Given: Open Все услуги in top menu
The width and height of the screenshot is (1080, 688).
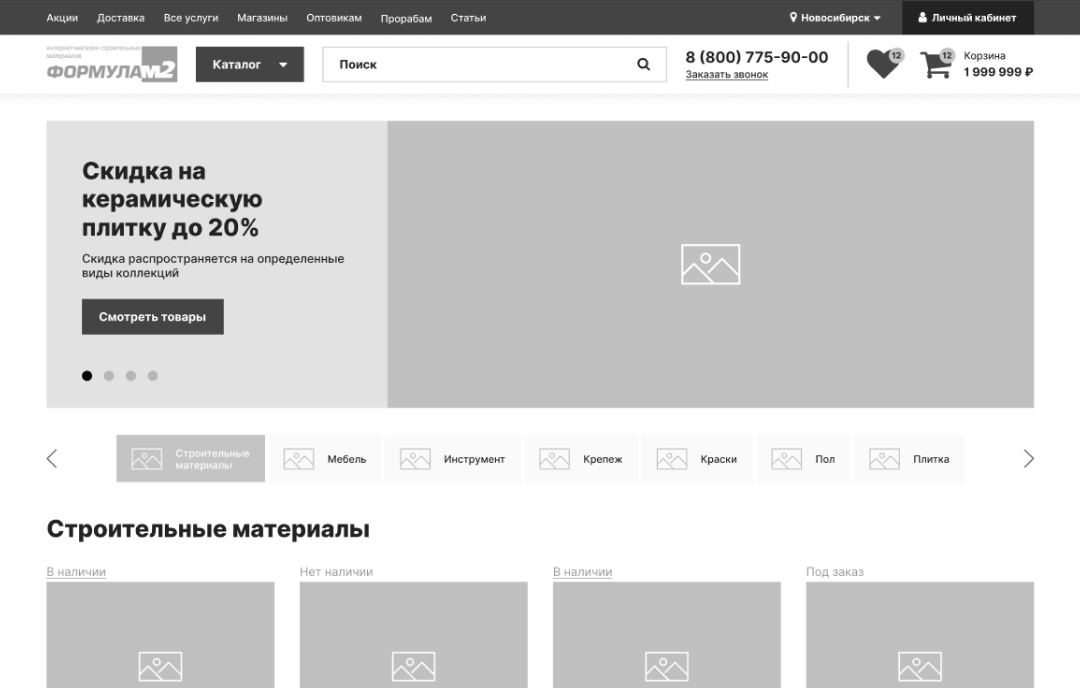Looking at the screenshot, I should tap(190, 18).
